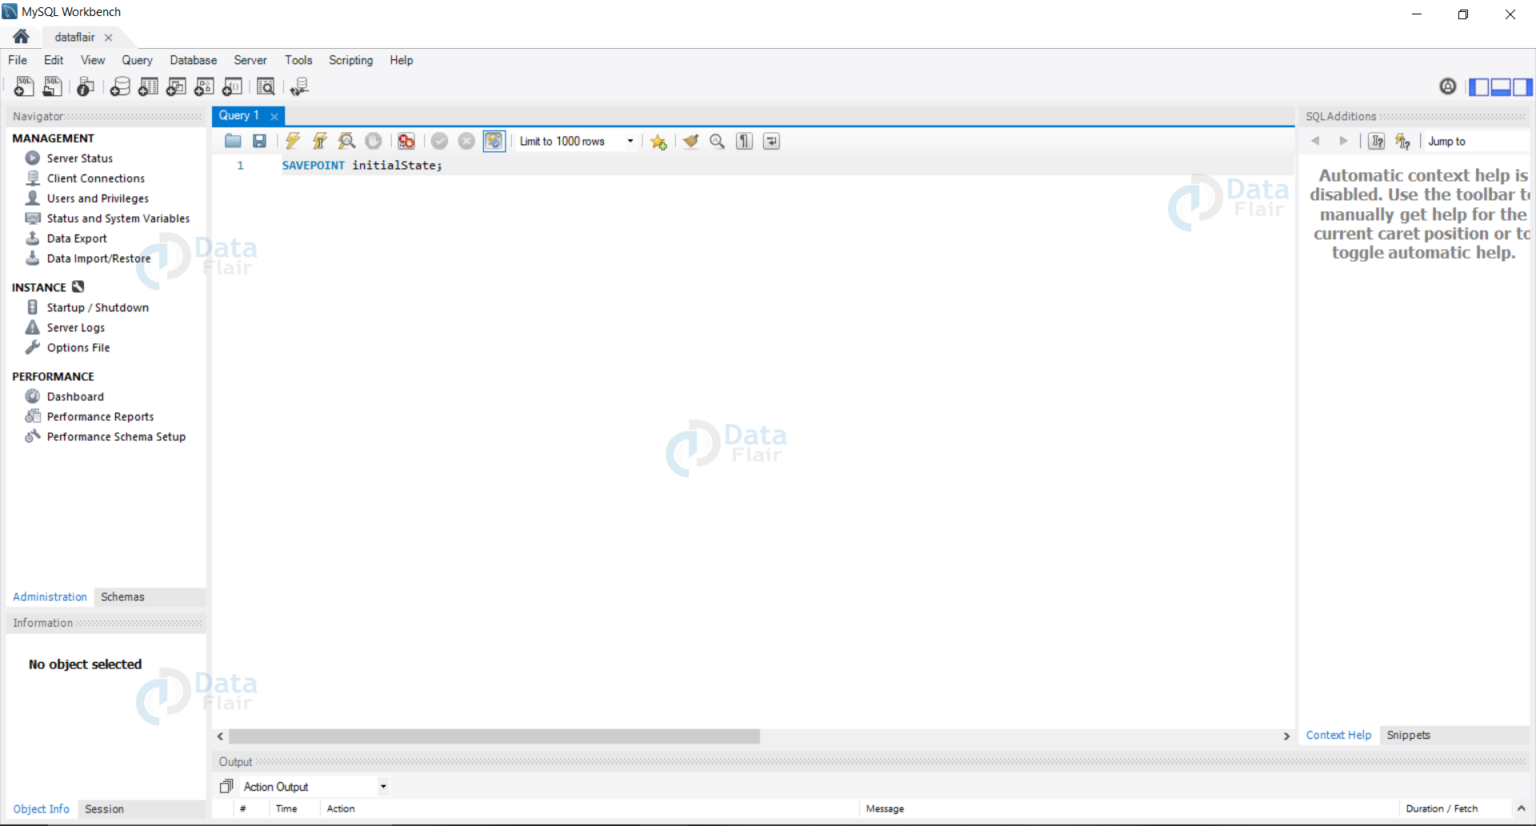Create a new SQL tab icon
The image size is (1536, 826).
click(24, 87)
